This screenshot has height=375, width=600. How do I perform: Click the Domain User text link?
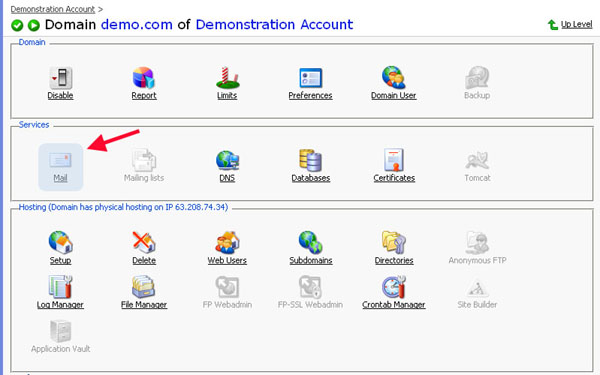pos(393,95)
